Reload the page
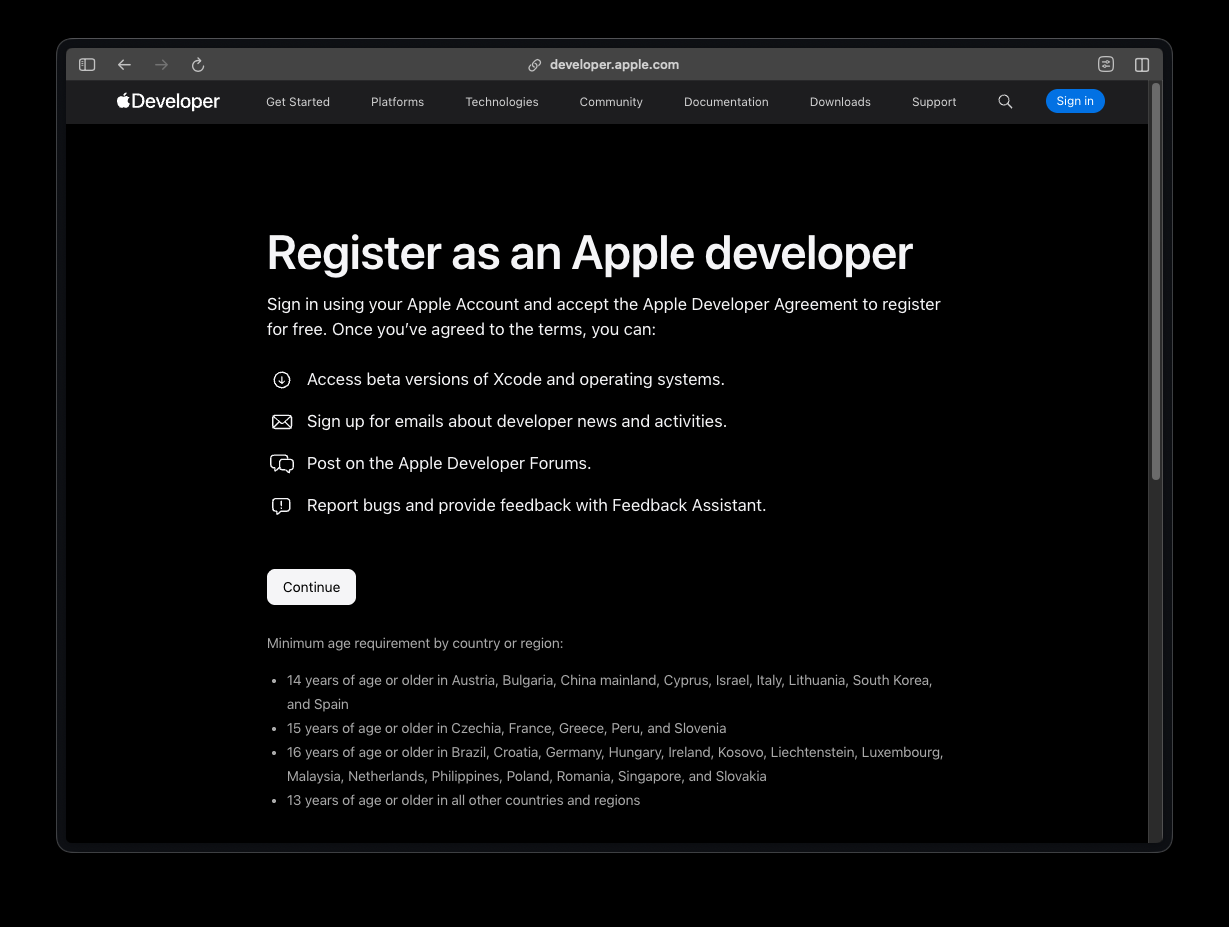This screenshot has width=1229, height=927. (198, 65)
